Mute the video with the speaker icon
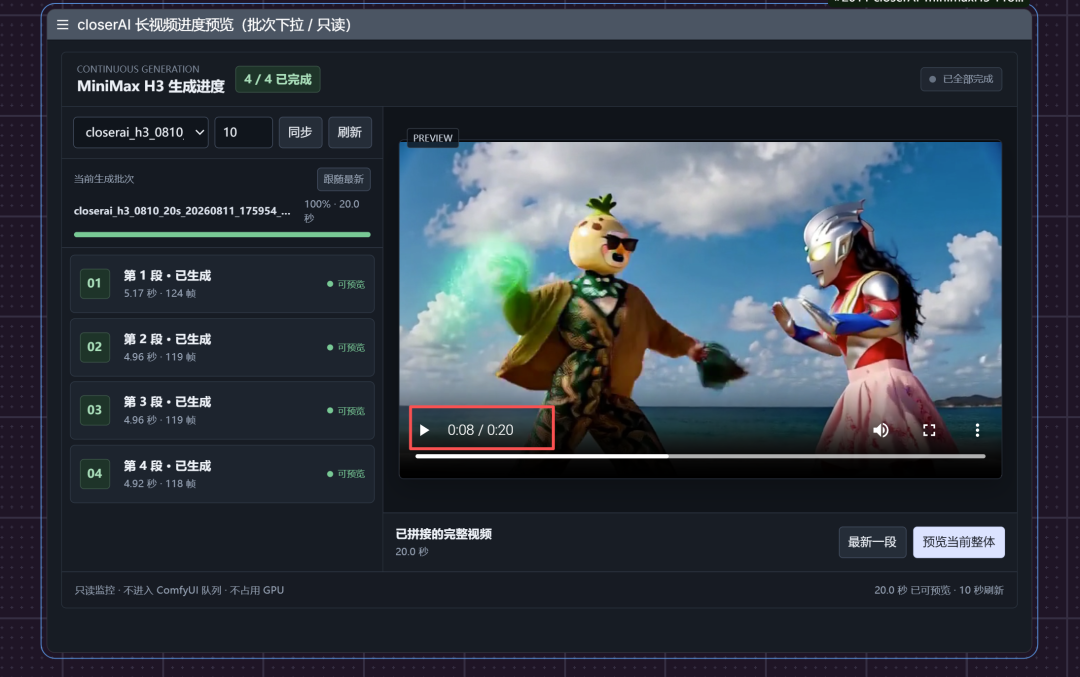 click(x=881, y=430)
